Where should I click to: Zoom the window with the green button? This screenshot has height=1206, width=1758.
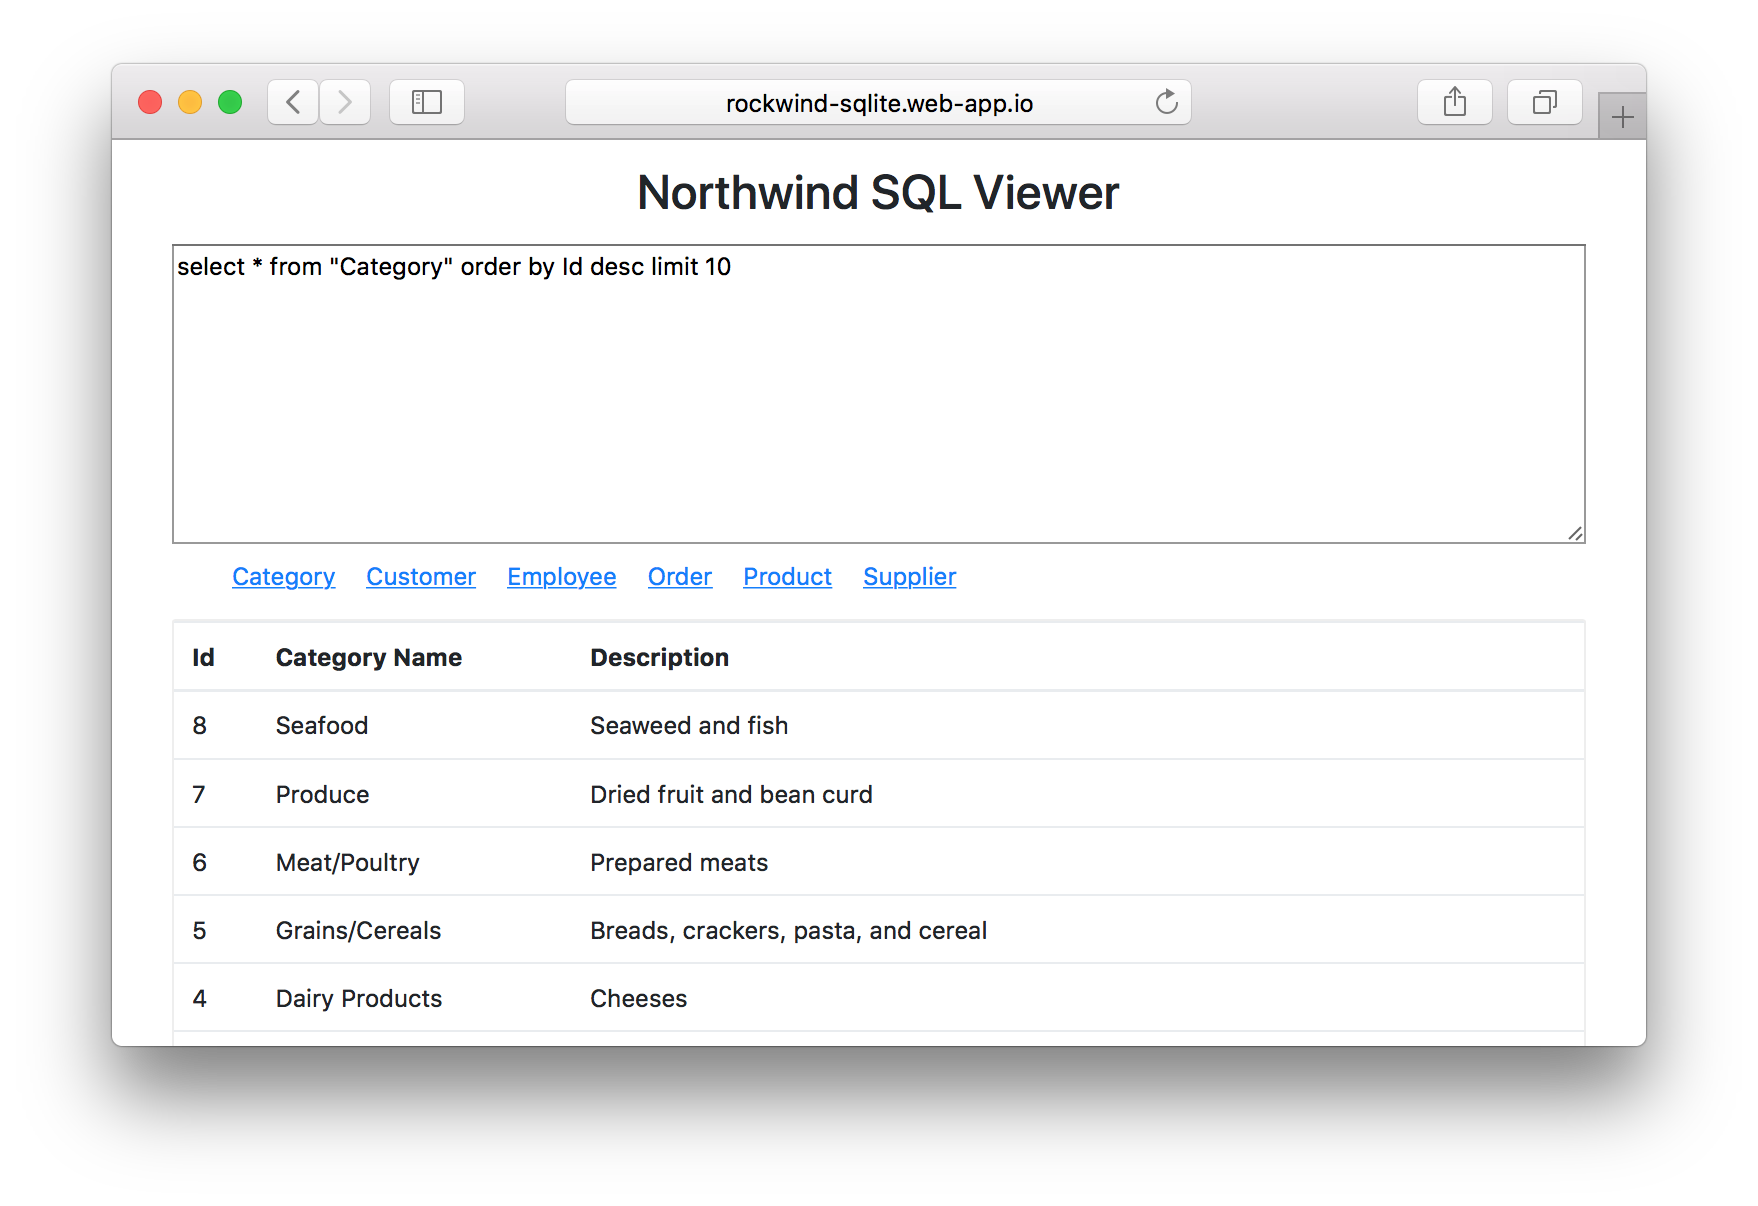point(230,102)
